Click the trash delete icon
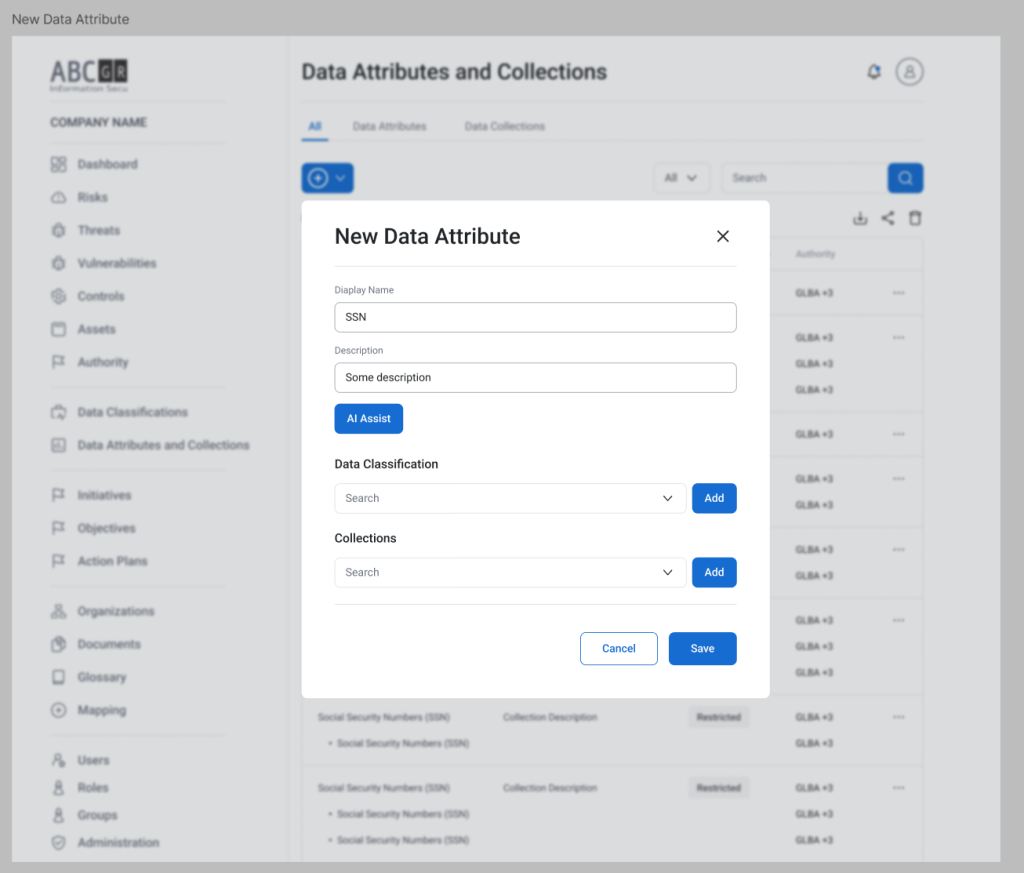Image resolution: width=1024 pixels, height=873 pixels. [915, 219]
